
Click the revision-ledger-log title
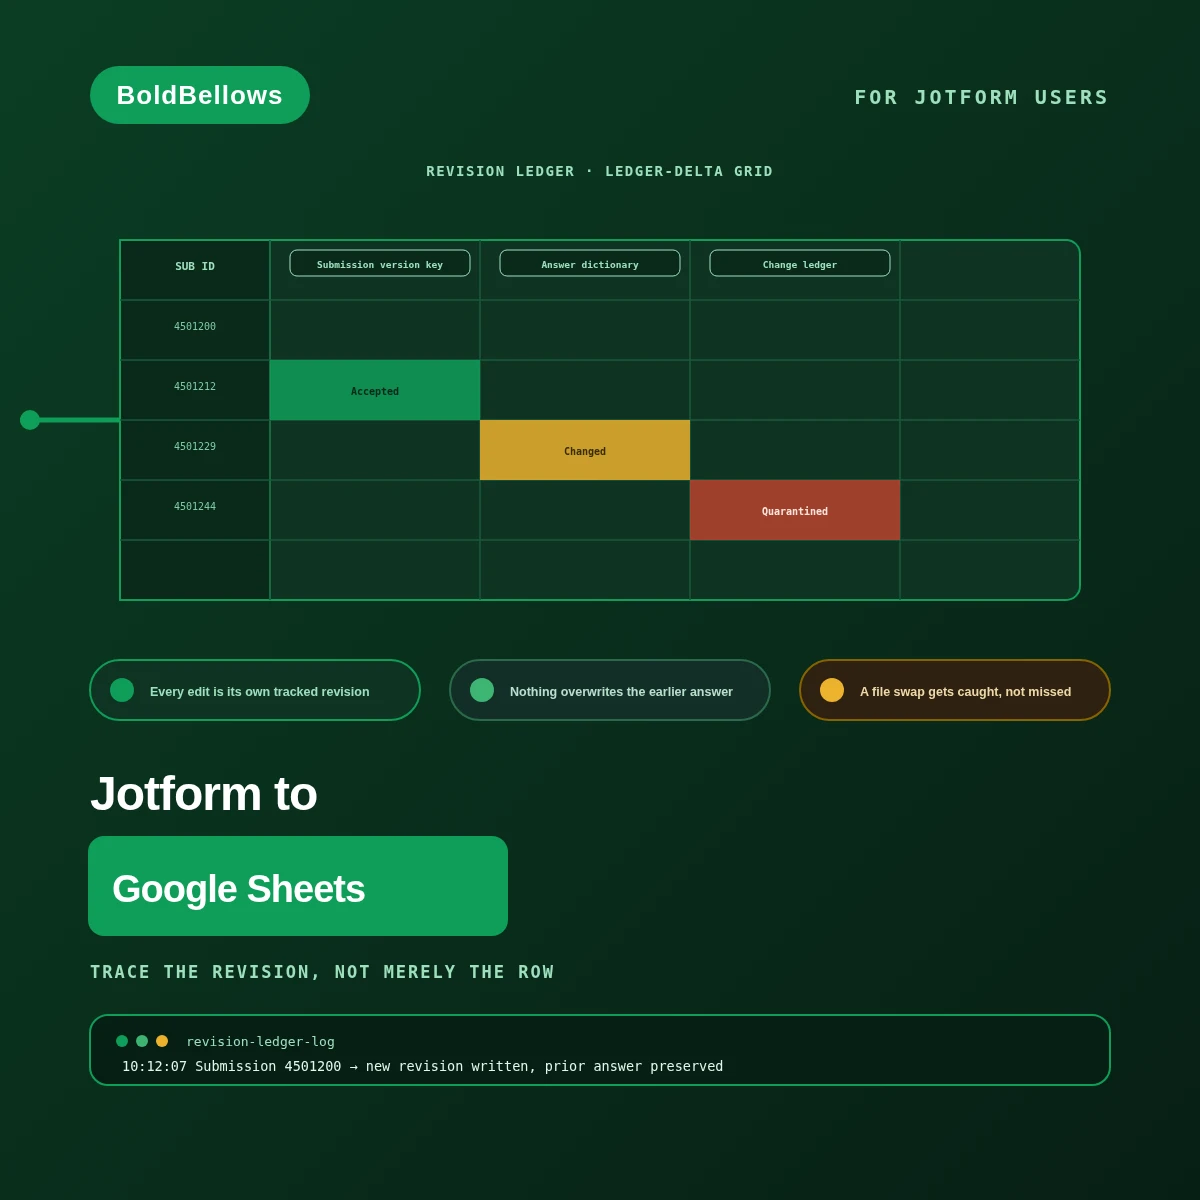260,1041
